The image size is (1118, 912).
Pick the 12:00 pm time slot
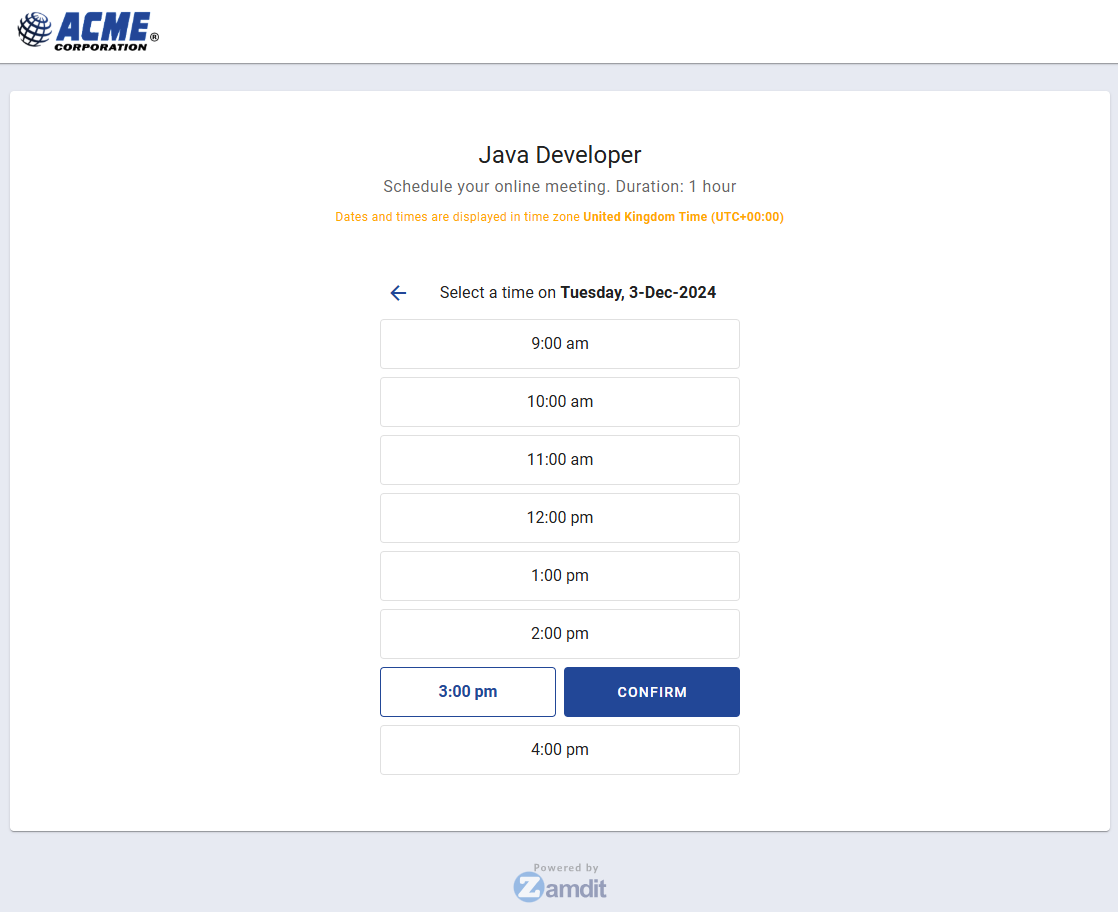[x=559, y=517]
